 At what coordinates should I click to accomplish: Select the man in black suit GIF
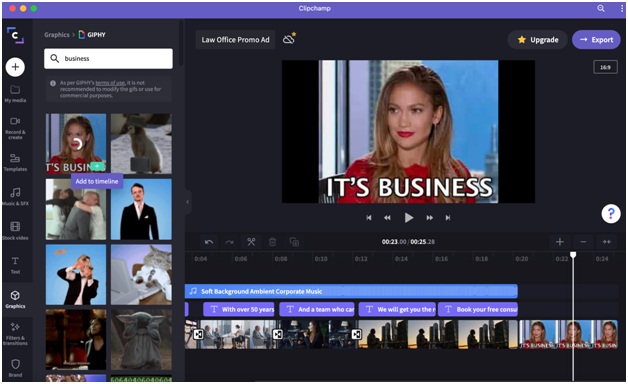click(x=141, y=209)
